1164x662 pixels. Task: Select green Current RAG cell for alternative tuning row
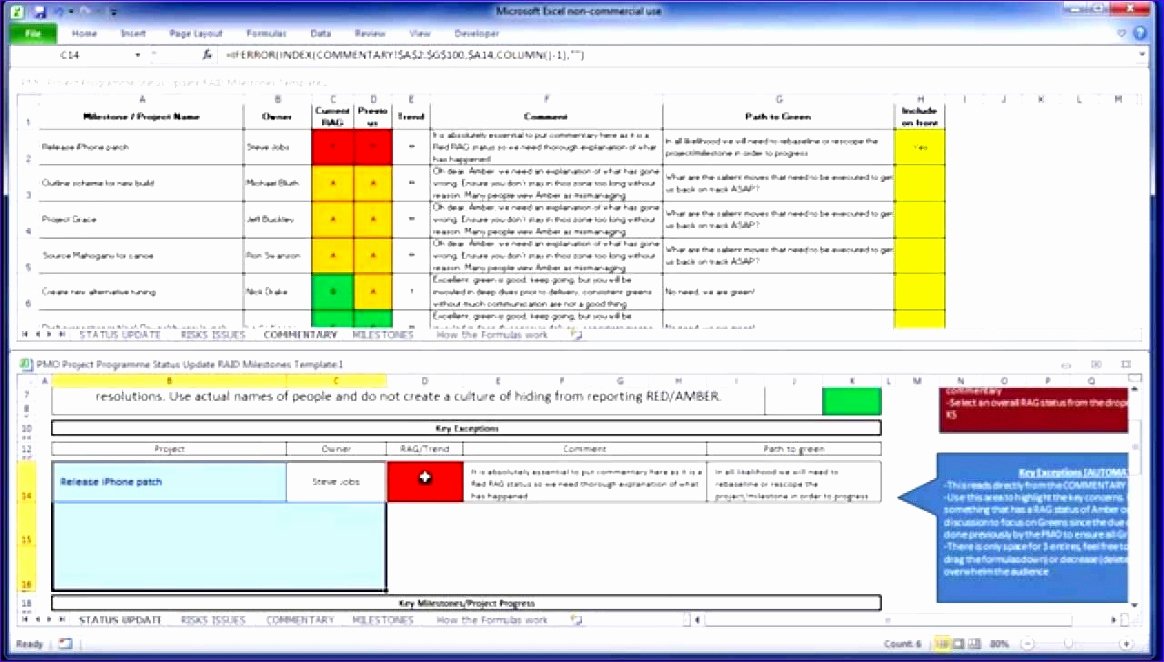pyautogui.click(x=333, y=292)
